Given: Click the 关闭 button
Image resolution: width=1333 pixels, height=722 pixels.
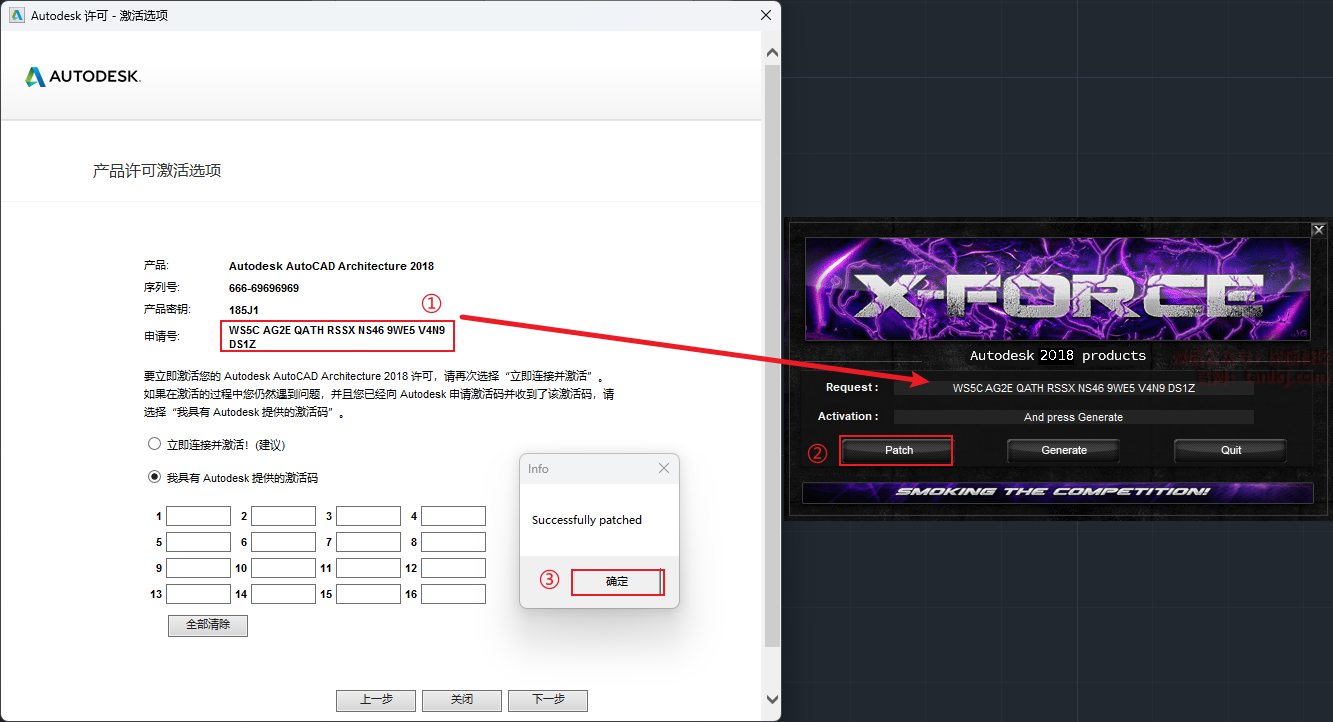Looking at the screenshot, I should point(462,700).
